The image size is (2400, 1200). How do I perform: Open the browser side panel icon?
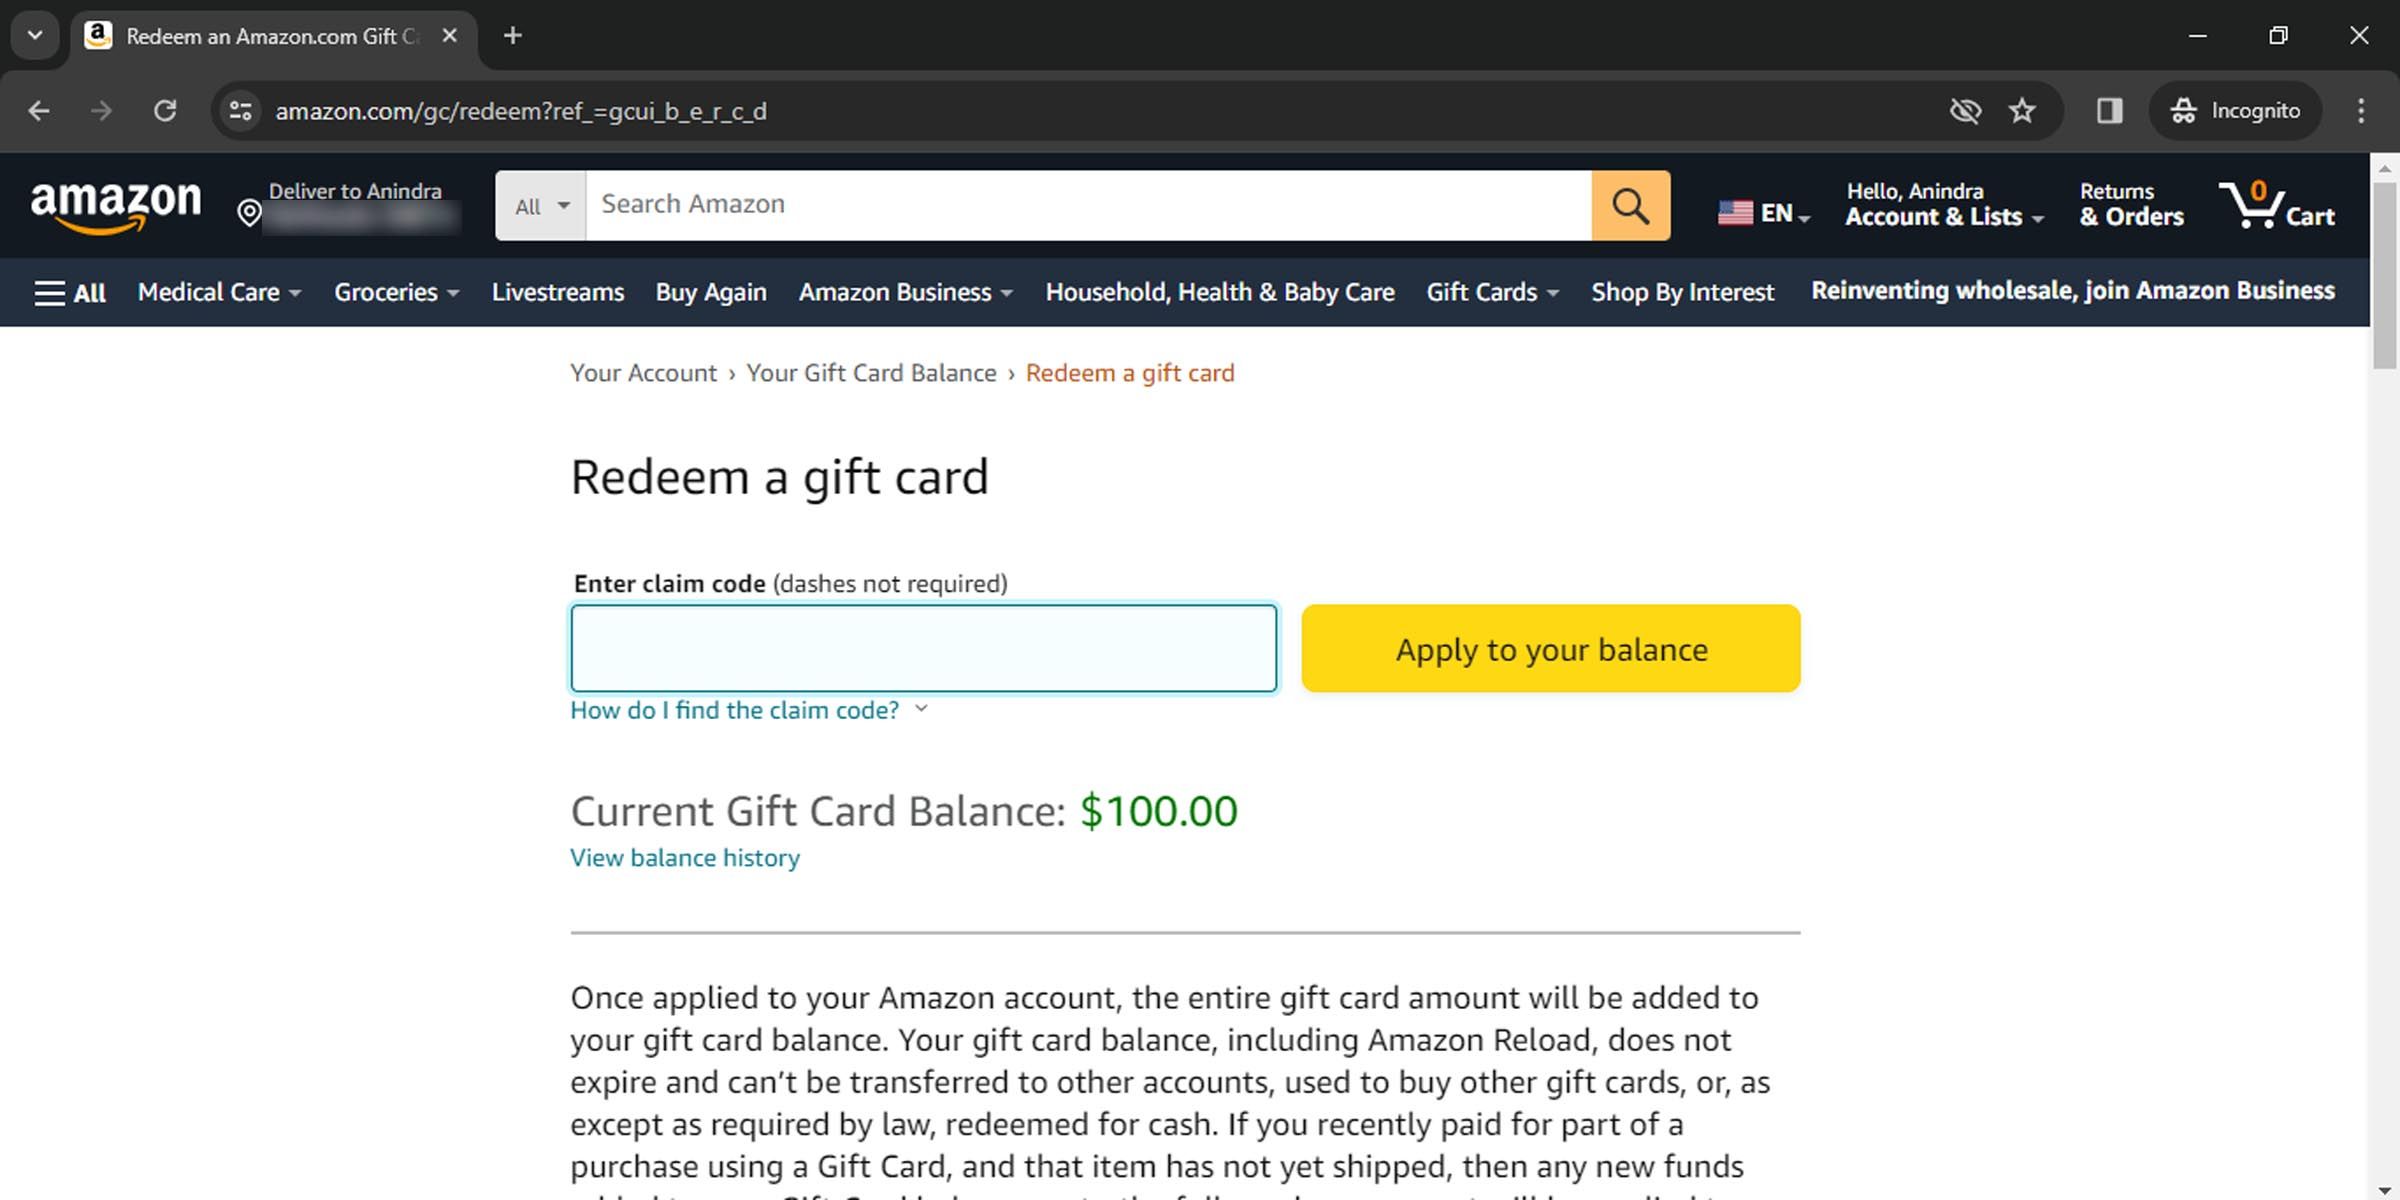[2109, 111]
